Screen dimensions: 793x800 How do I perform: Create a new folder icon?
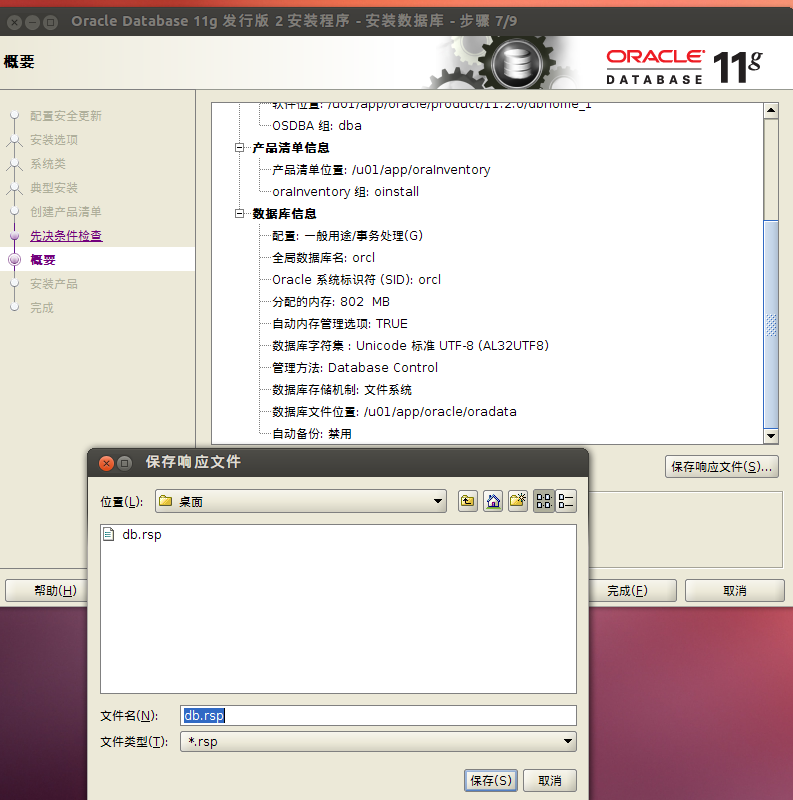(518, 501)
